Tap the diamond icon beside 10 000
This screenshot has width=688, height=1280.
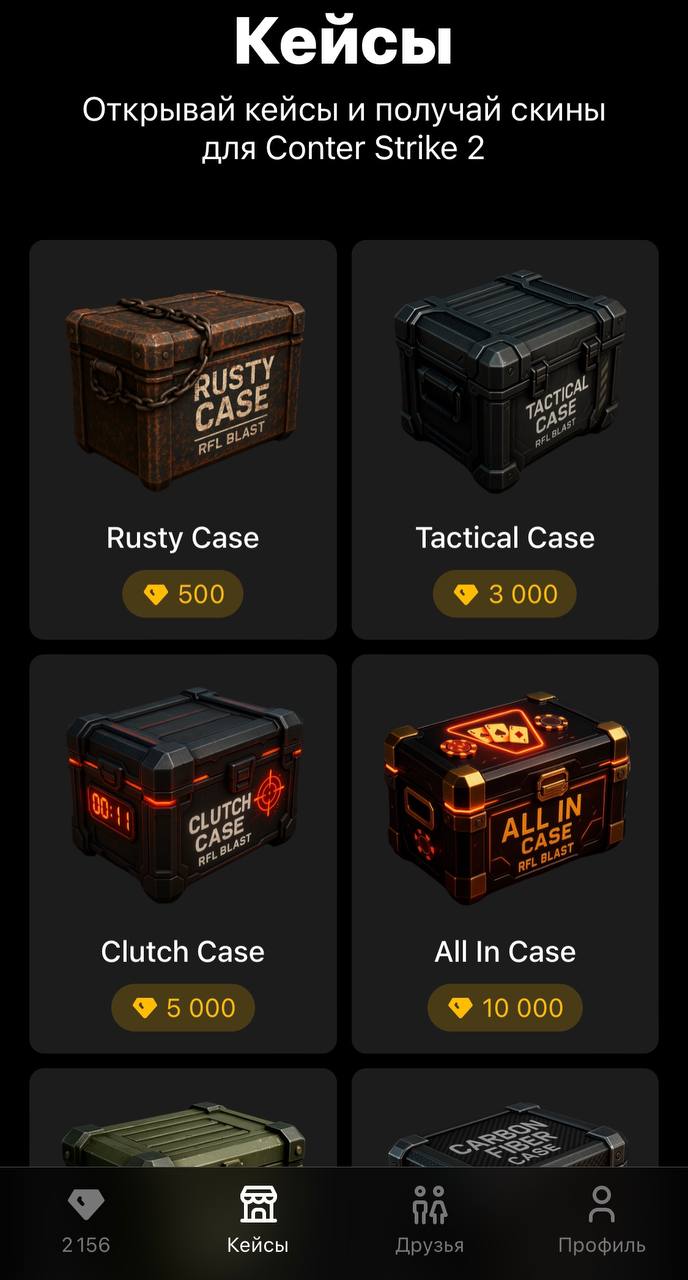460,1008
